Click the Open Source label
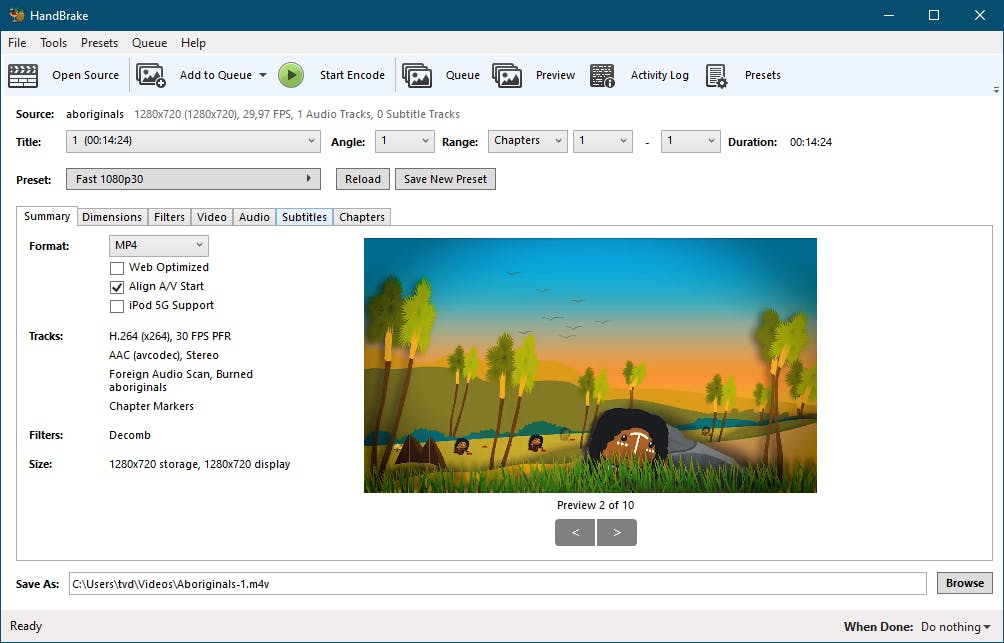The image size is (1004, 643). (x=86, y=75)
